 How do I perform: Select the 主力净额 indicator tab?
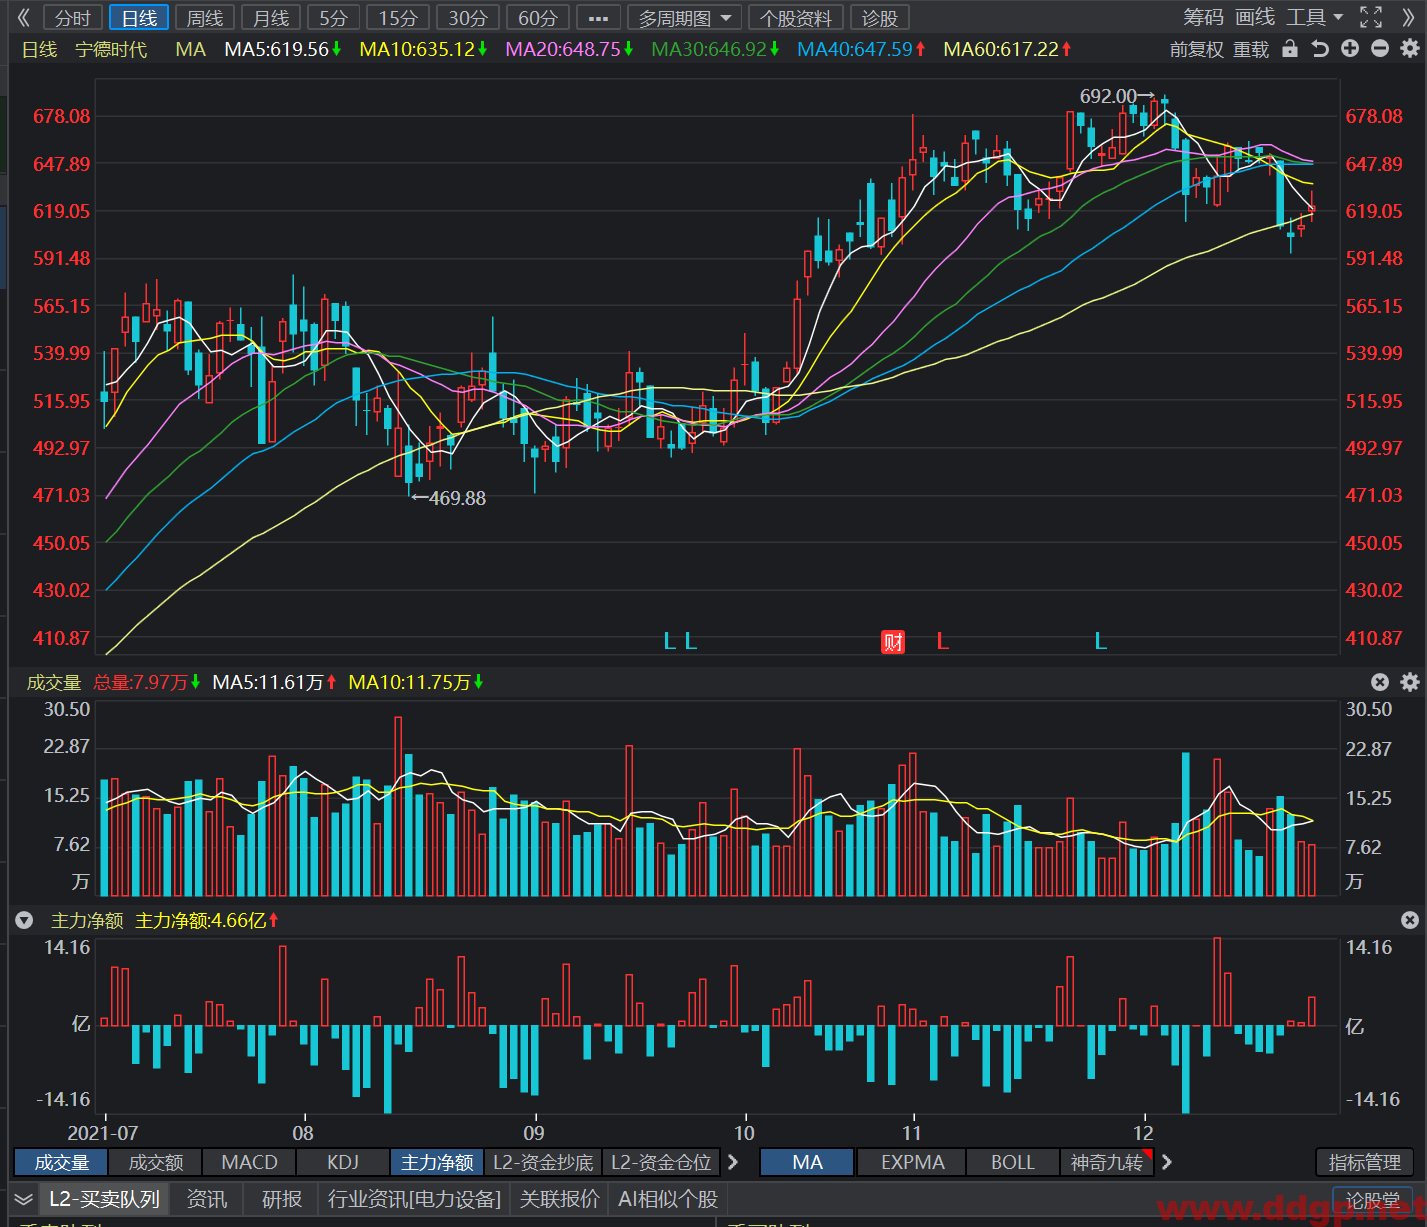click(x=437, y=1162)
